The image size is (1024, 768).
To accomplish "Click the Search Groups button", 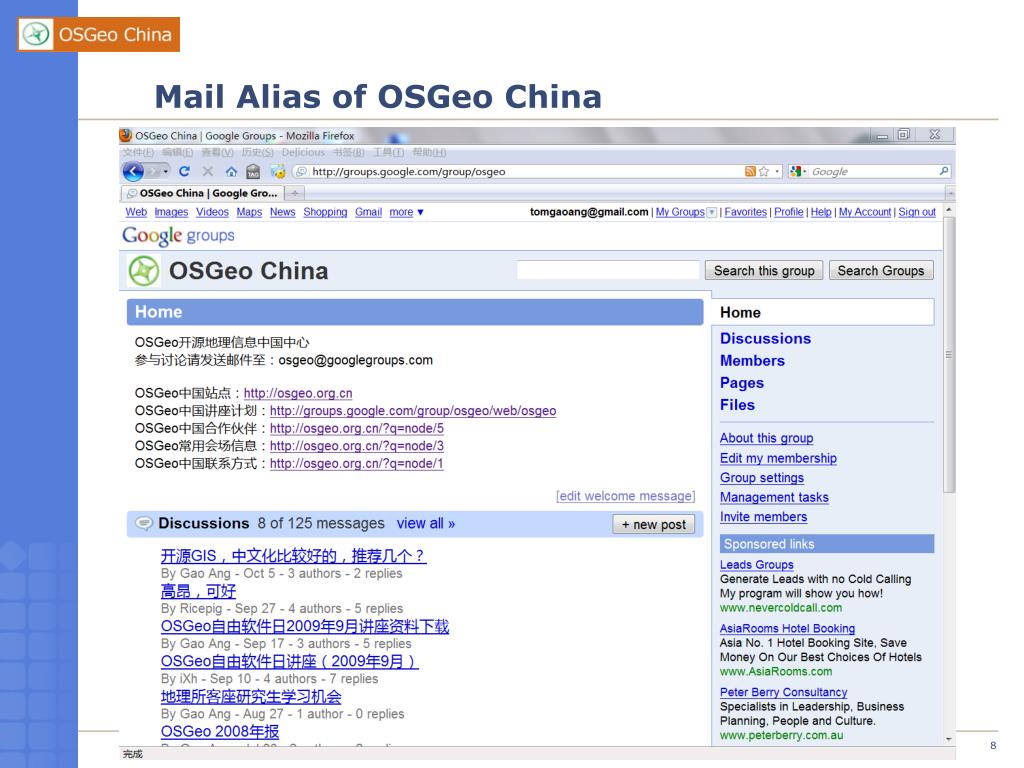I will tap(881, 270).
